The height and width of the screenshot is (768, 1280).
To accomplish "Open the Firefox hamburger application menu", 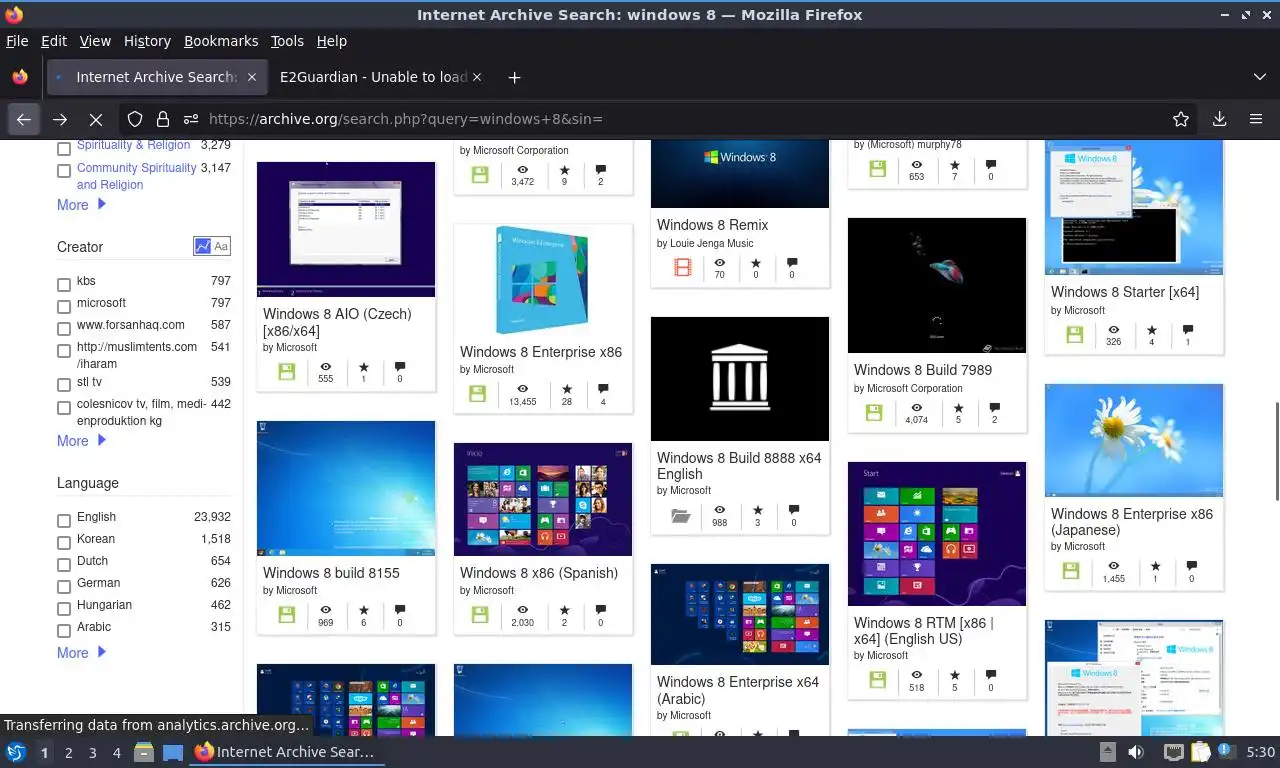I will (1256, 119).
